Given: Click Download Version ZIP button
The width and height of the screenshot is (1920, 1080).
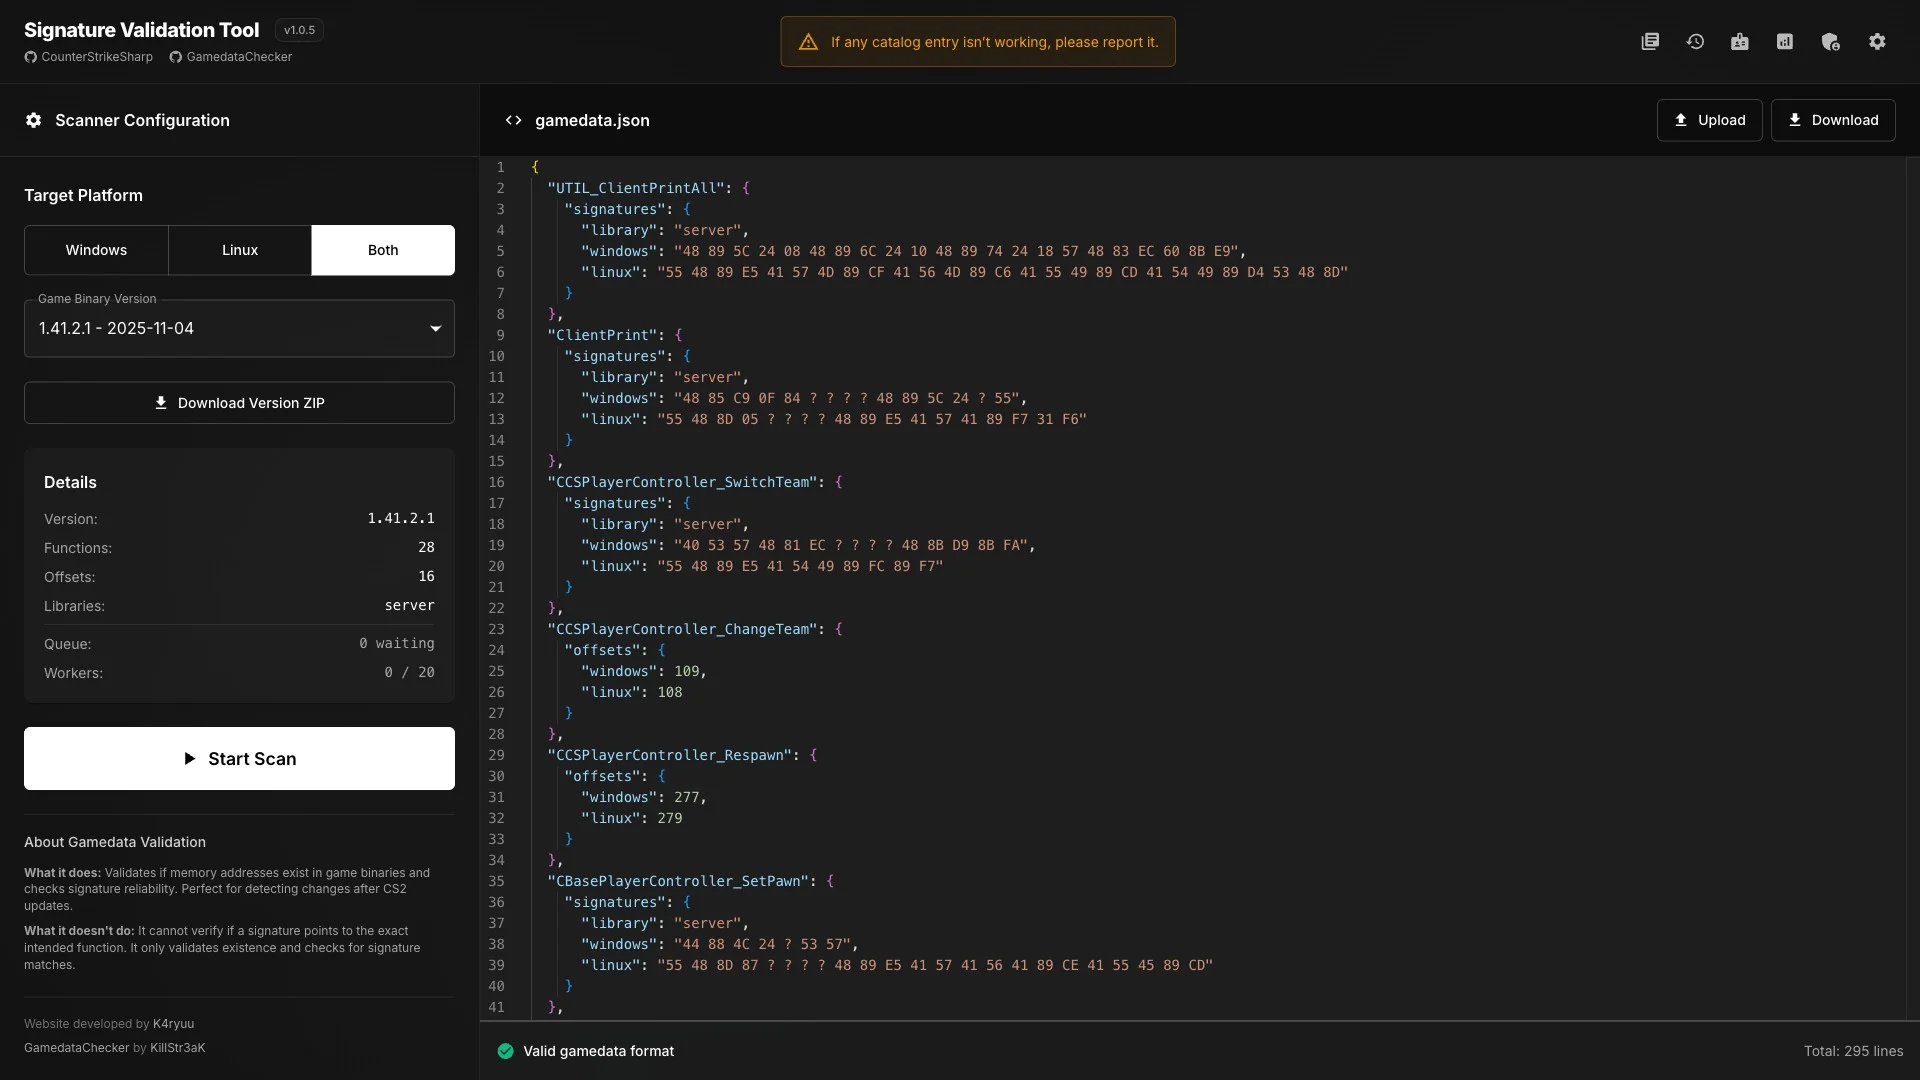Looking at the screenshot, I should click(239, 403).
